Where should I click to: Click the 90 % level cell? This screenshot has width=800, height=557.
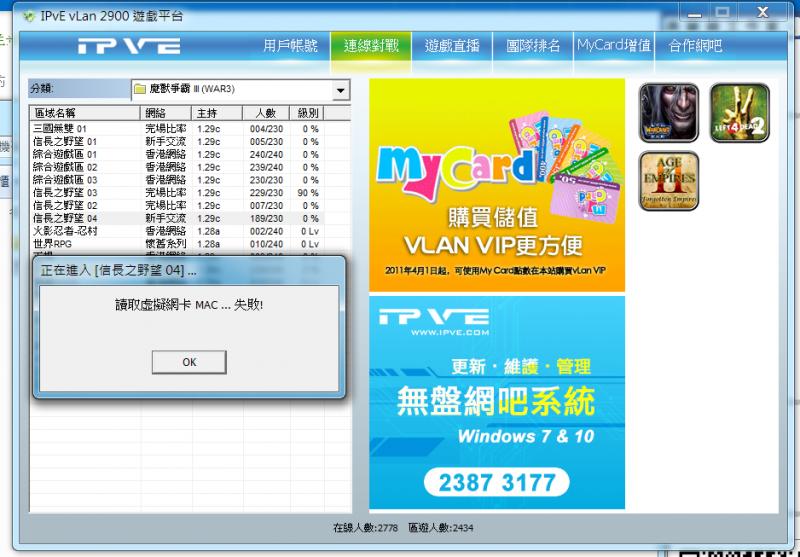click(x=308, y=192)
